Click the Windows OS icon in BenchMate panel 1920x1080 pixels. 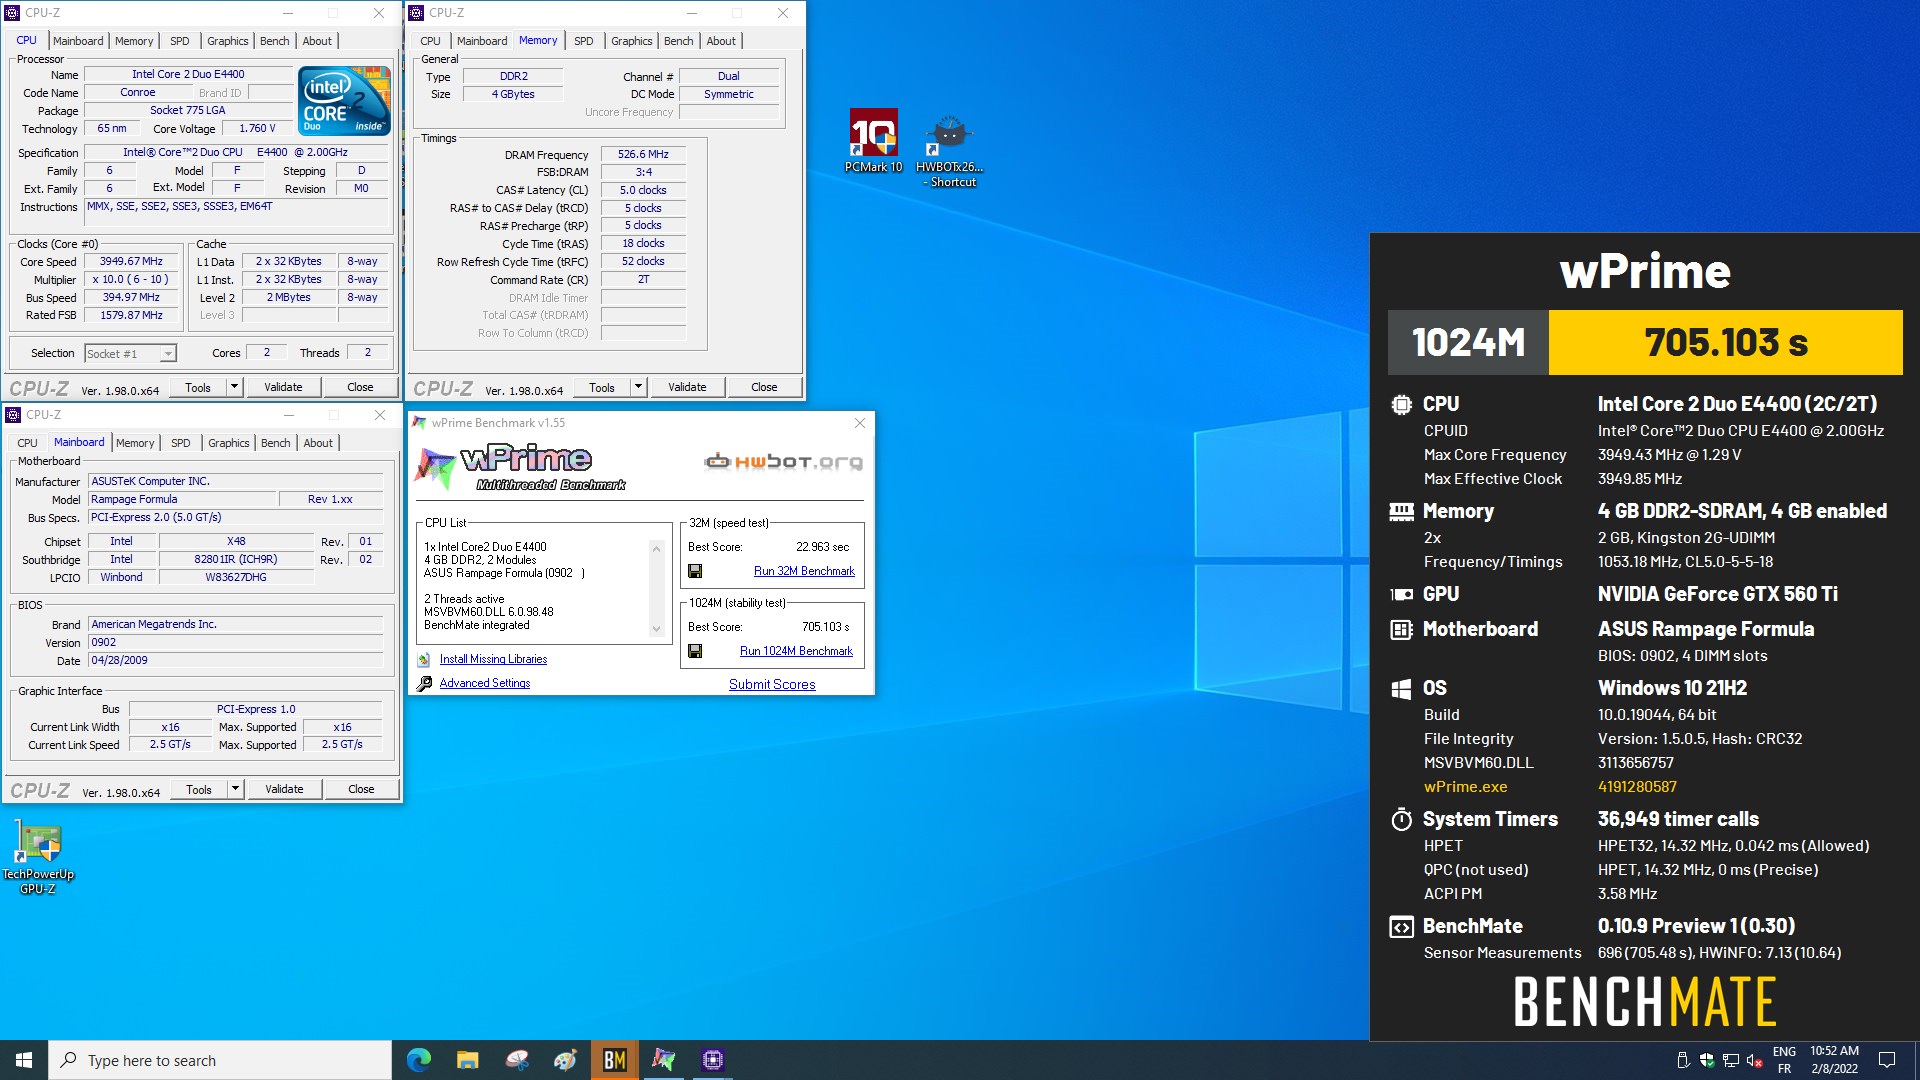[x=1401, y=688]
